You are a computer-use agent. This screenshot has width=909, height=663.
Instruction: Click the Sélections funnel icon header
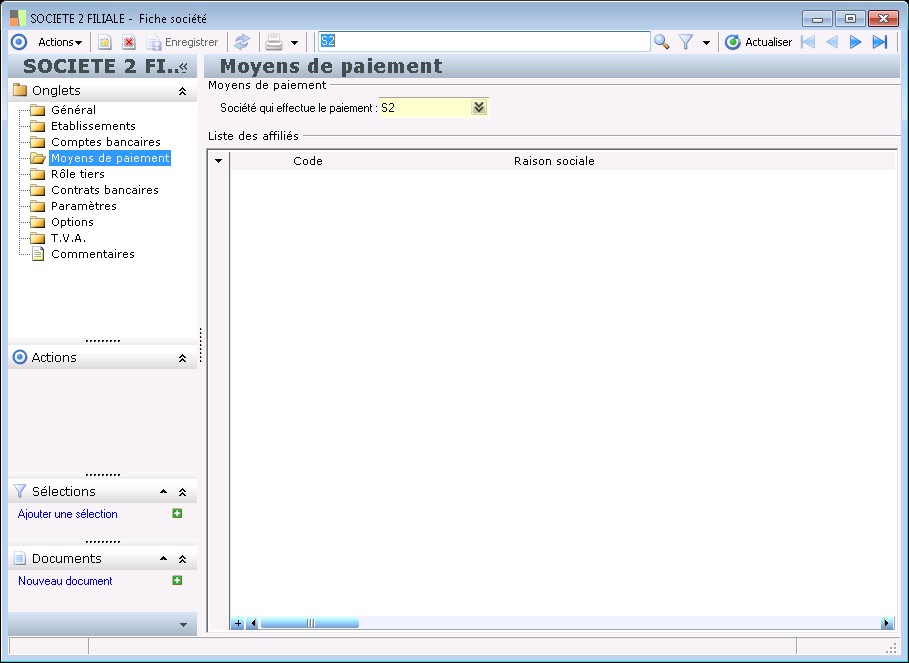(x=20, y=491)
